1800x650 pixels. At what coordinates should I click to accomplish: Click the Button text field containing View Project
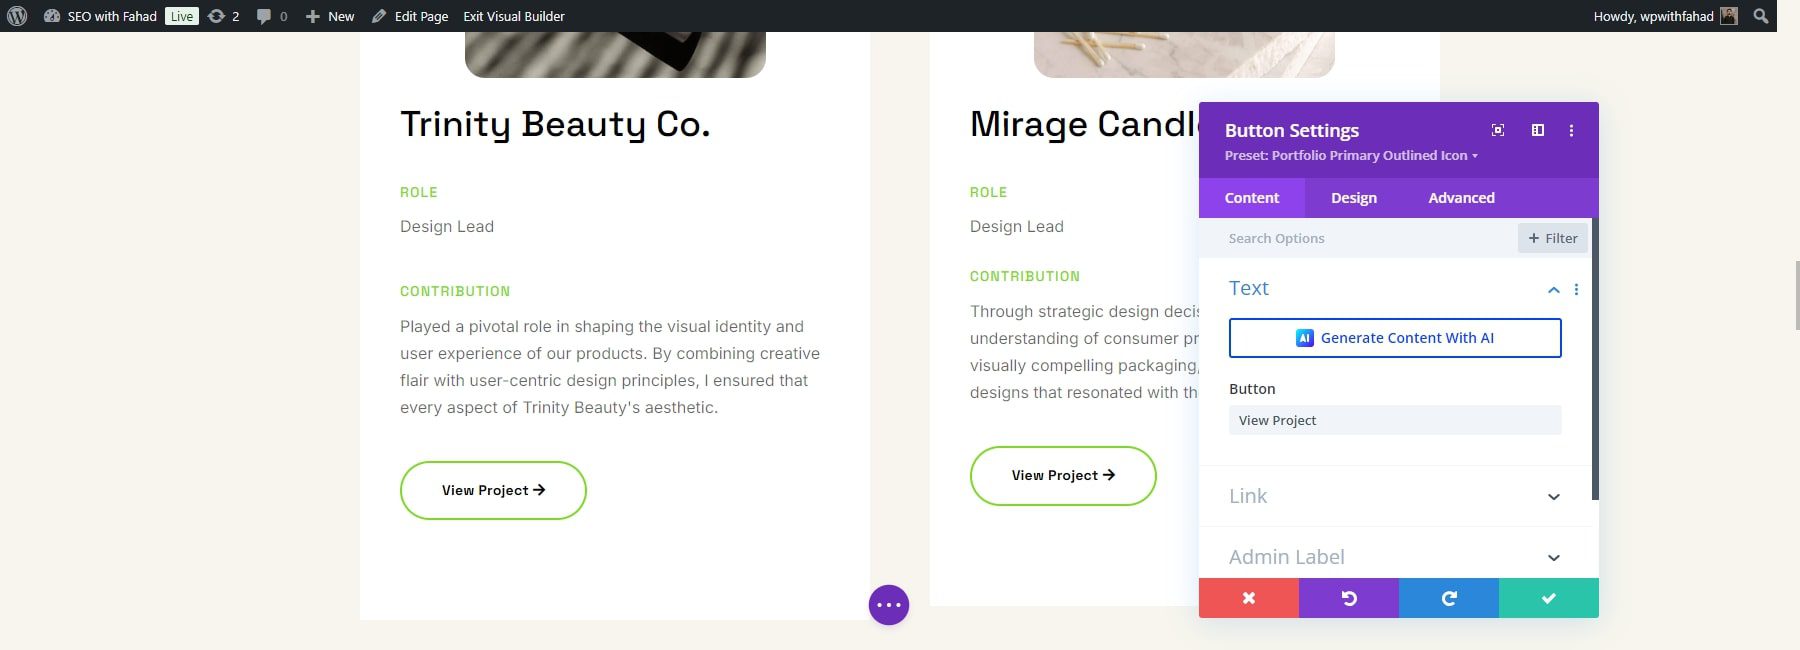(1394, 420)
